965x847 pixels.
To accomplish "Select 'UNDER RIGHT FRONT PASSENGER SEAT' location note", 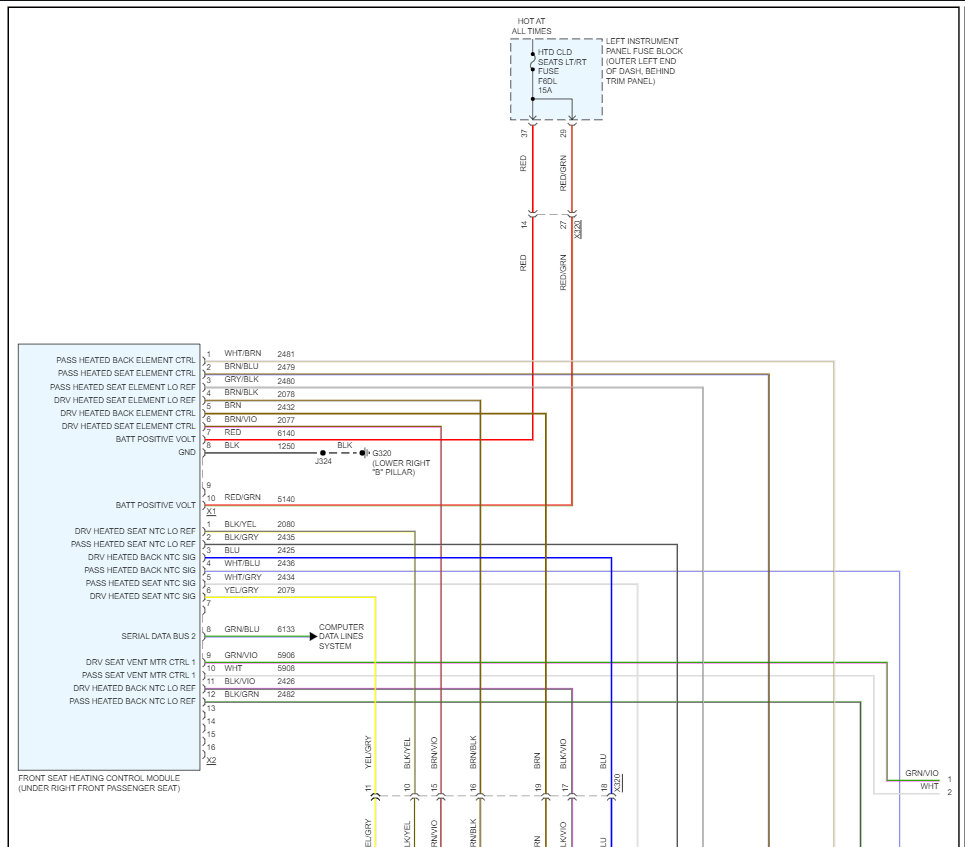I will 99,788.
